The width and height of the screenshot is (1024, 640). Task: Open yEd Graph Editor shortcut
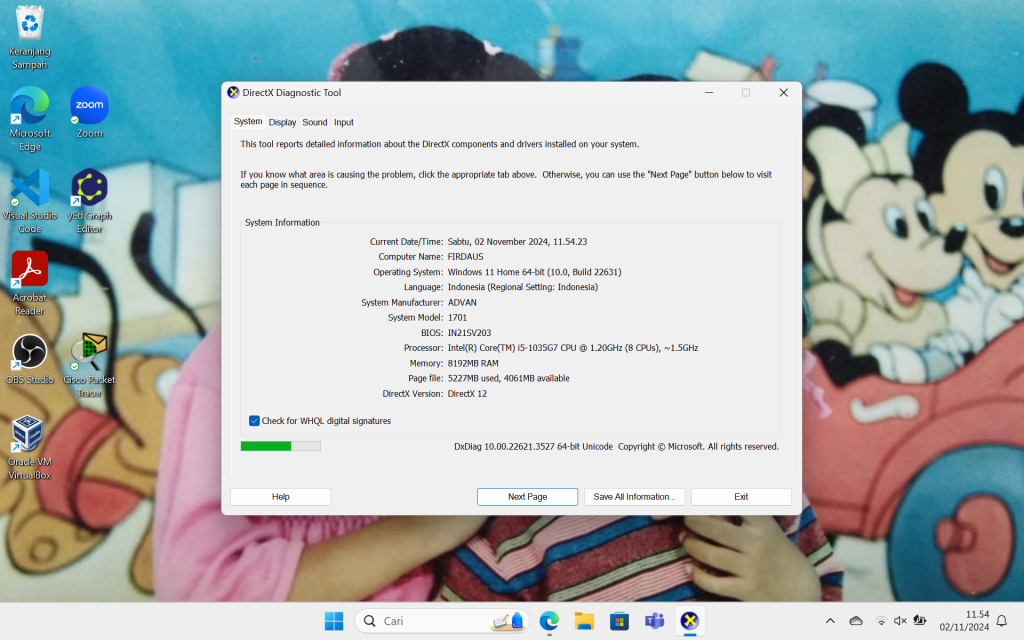(89, 189)
